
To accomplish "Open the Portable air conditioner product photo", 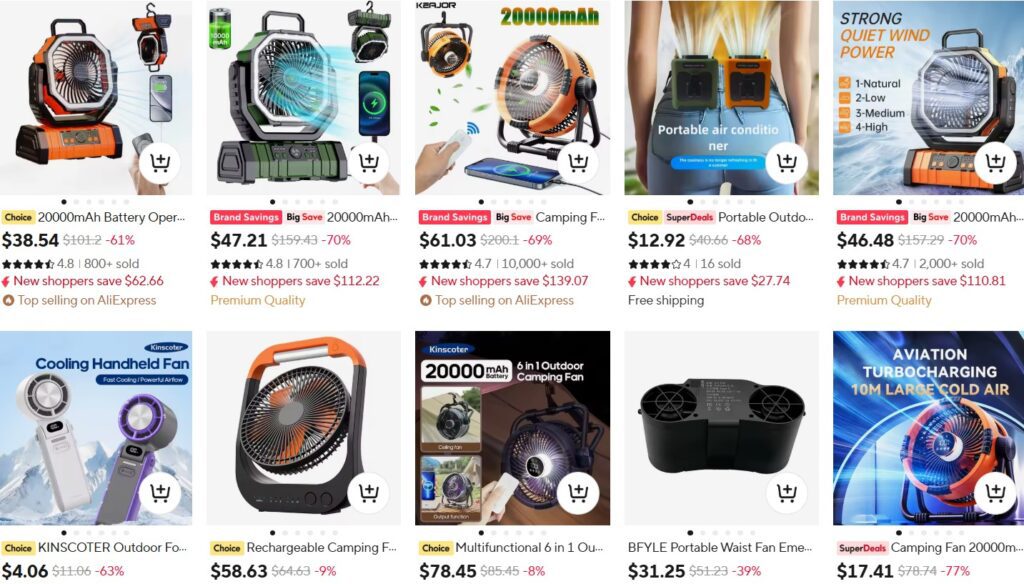I will (x=722, y=97).
